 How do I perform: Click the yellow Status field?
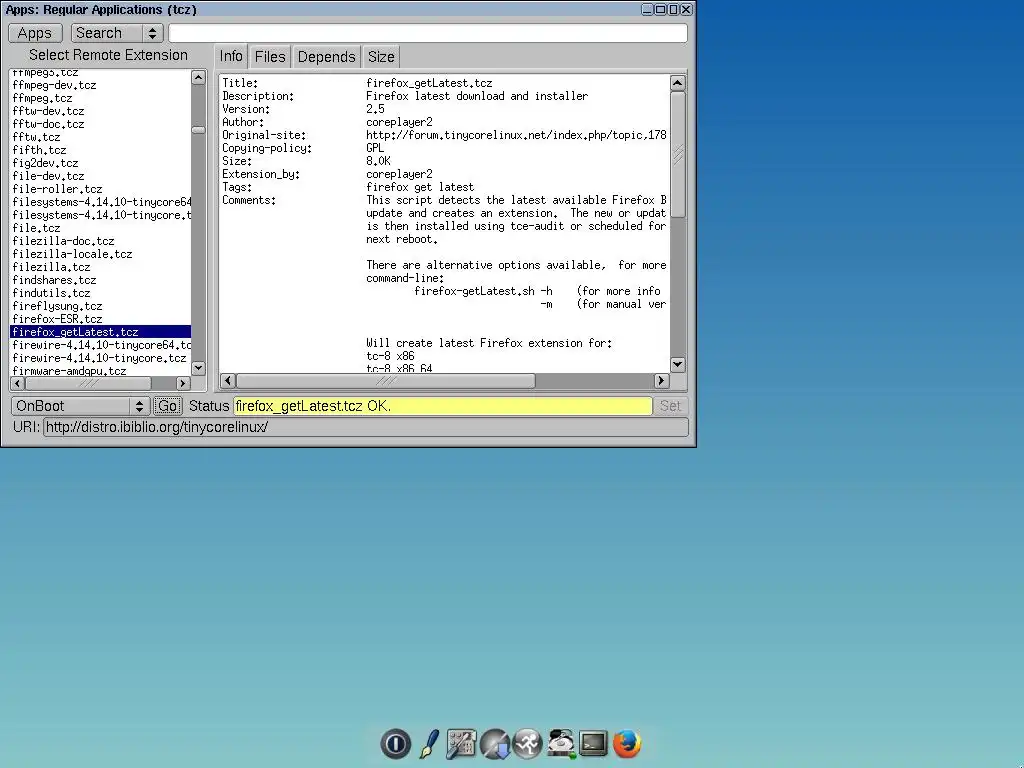[443, 406]
